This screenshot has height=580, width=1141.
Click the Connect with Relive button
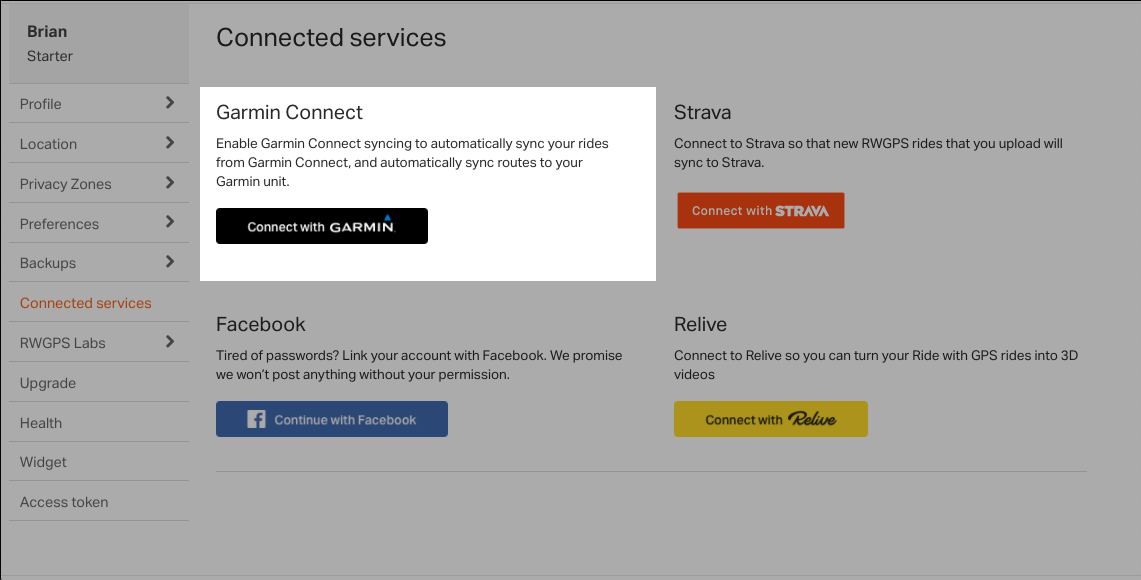(x=770, y=420)
